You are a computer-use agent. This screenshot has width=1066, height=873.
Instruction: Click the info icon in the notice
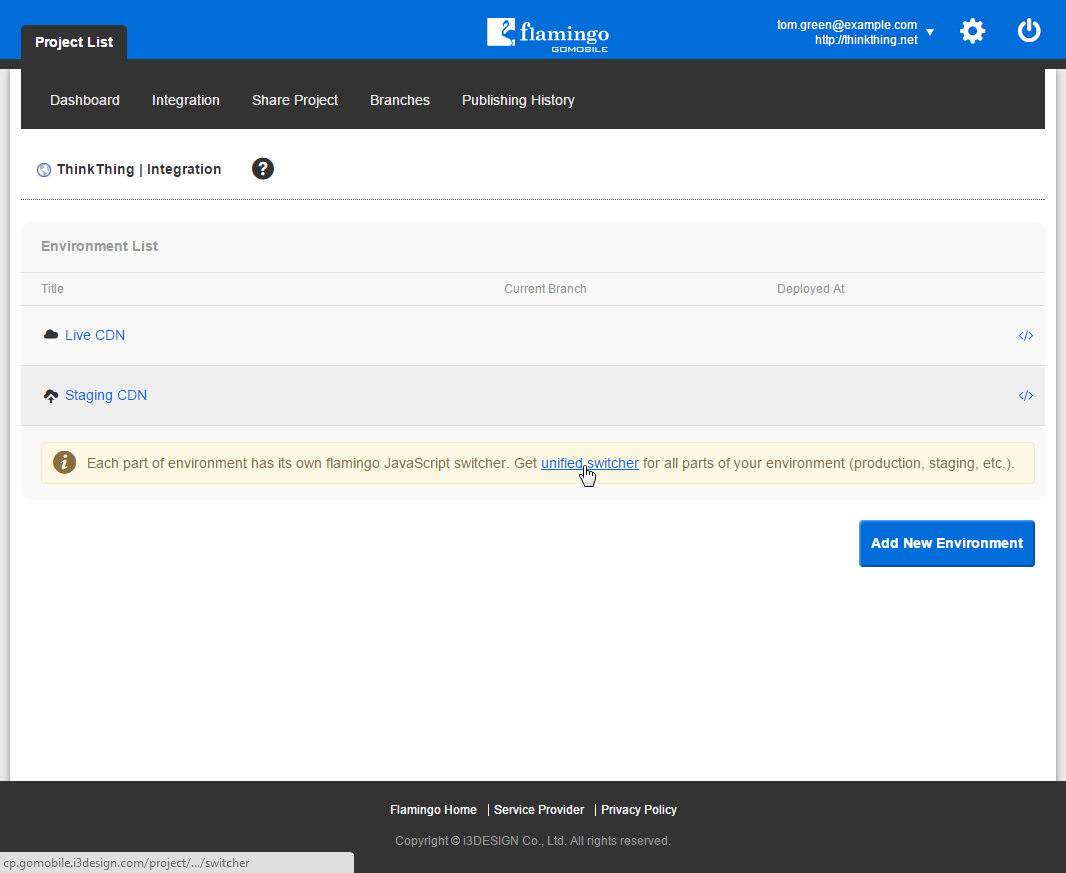[65, 462]
